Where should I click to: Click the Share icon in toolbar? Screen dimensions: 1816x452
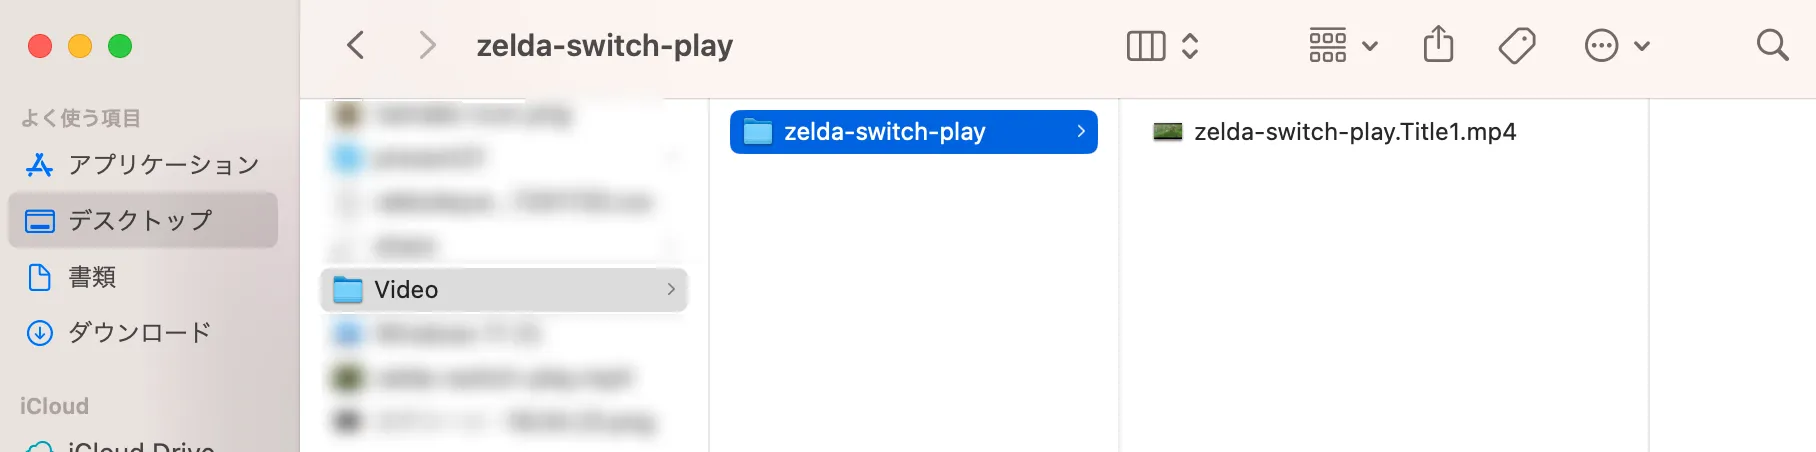(x=1438, y=45)
